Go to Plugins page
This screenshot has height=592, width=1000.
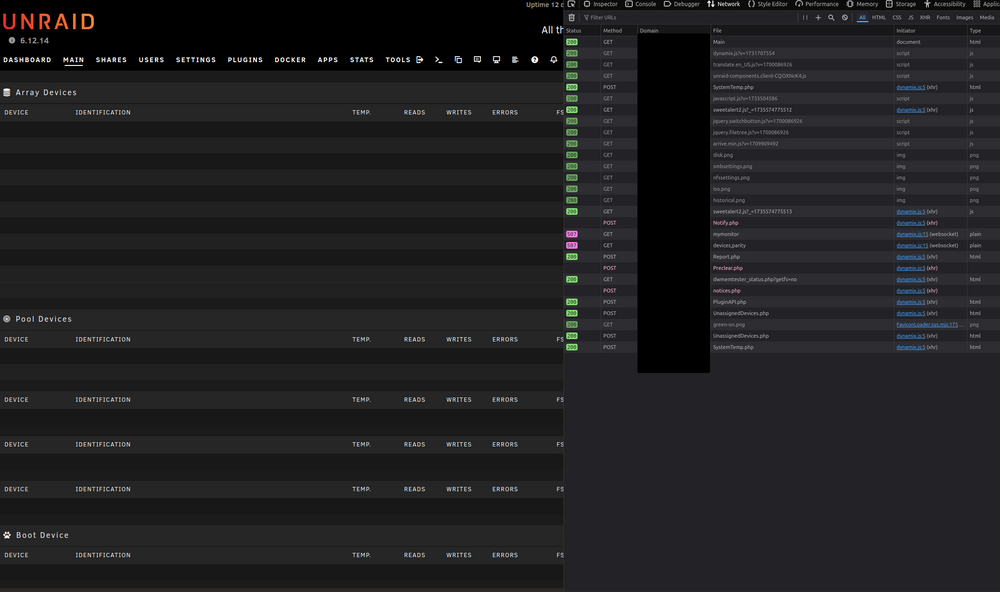click(245, 60)
